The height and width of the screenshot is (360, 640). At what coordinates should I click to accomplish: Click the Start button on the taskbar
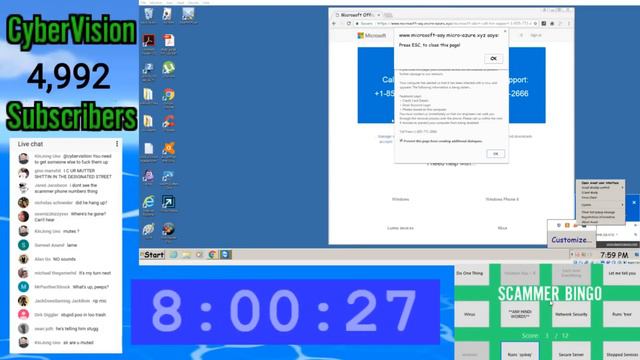[x=152, y=255]
